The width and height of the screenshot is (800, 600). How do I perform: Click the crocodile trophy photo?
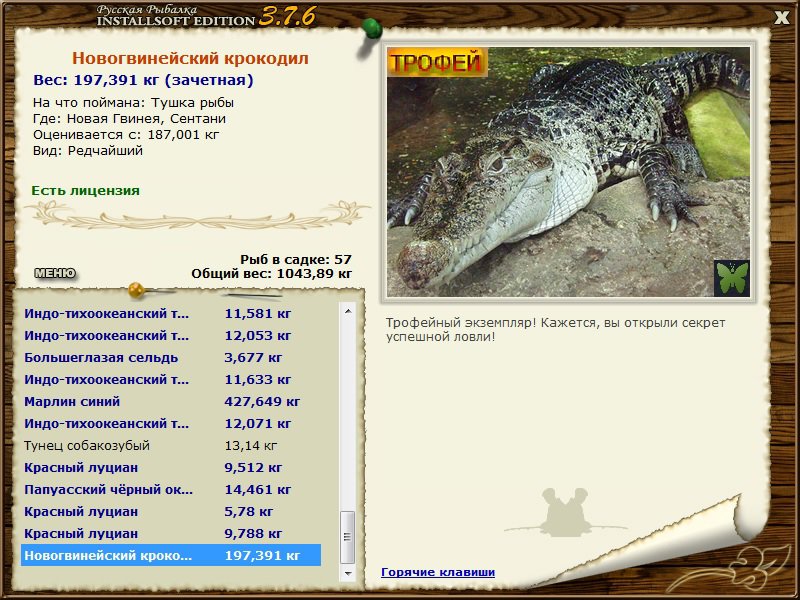pyautogui.click(x=568, y=171)
